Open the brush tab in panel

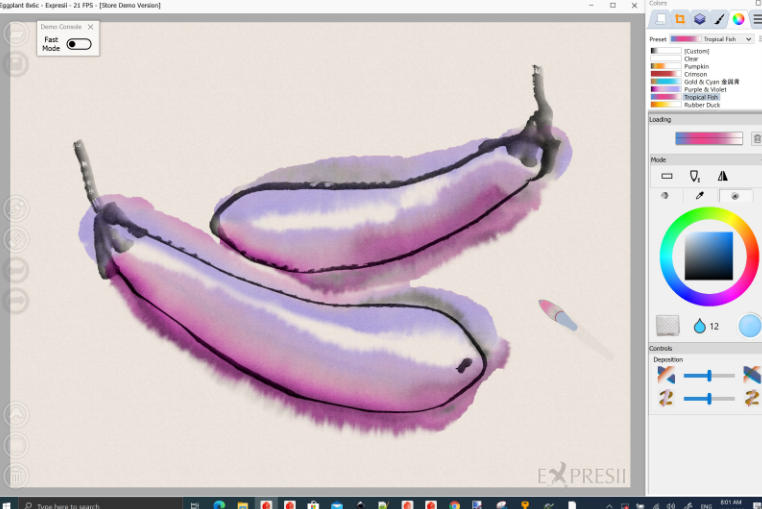click(719, 19)
